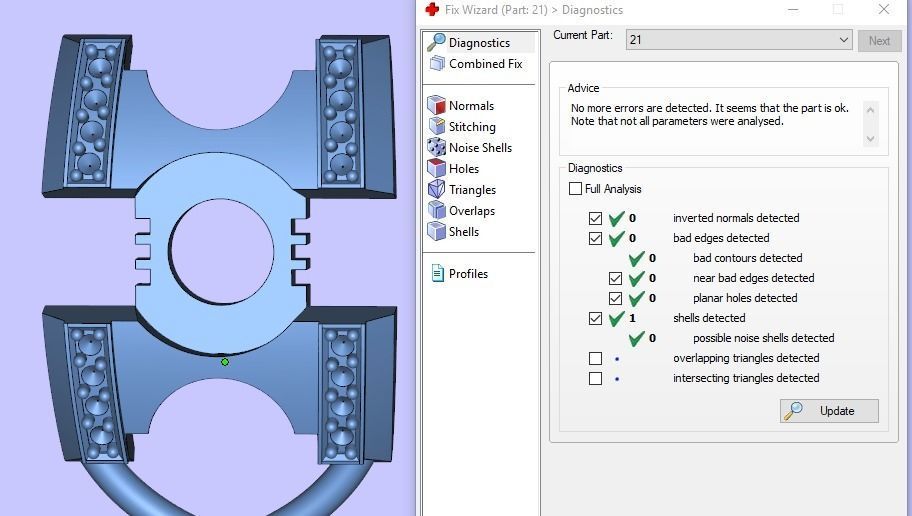Viewport: 912px width, 516px height.
Task: Open the Current Part dropdown
Action: (x=739, y=40)
